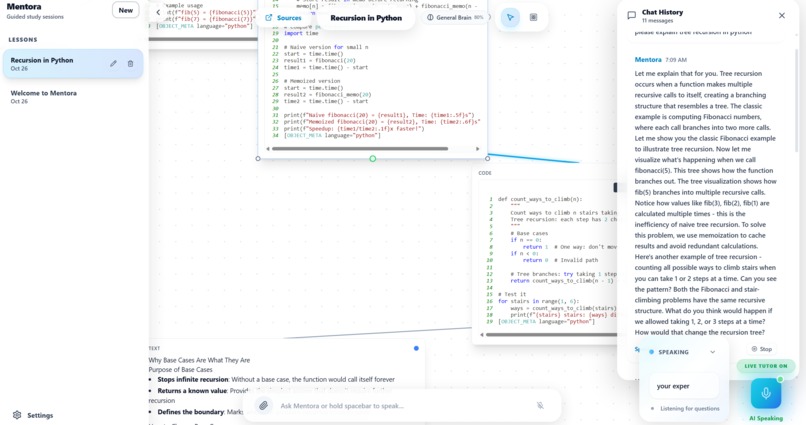Collapse the Speaking status panel chevron
Screen dimensions: 806x425
[x=712, y=352]
